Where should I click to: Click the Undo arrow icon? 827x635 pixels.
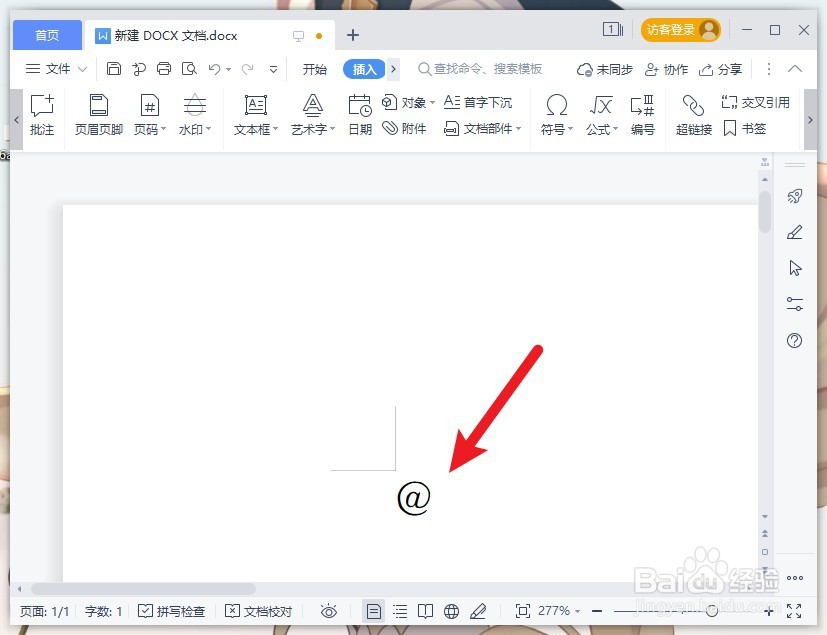(x=214, y=69)
